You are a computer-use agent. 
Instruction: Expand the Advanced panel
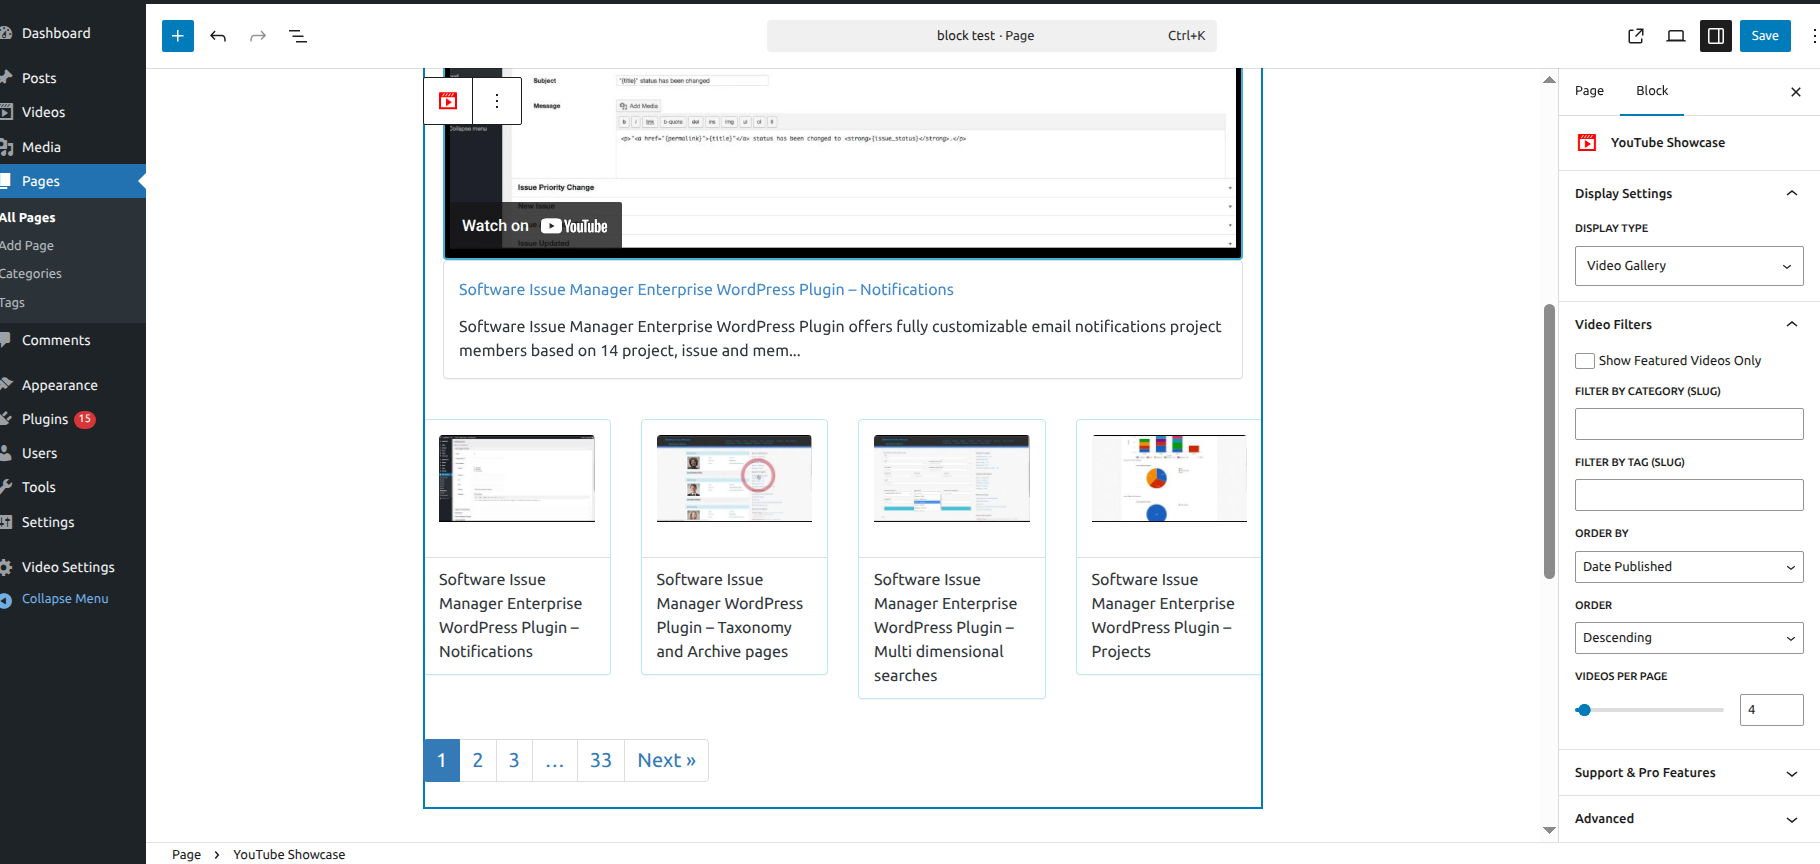click(1689, 819)
